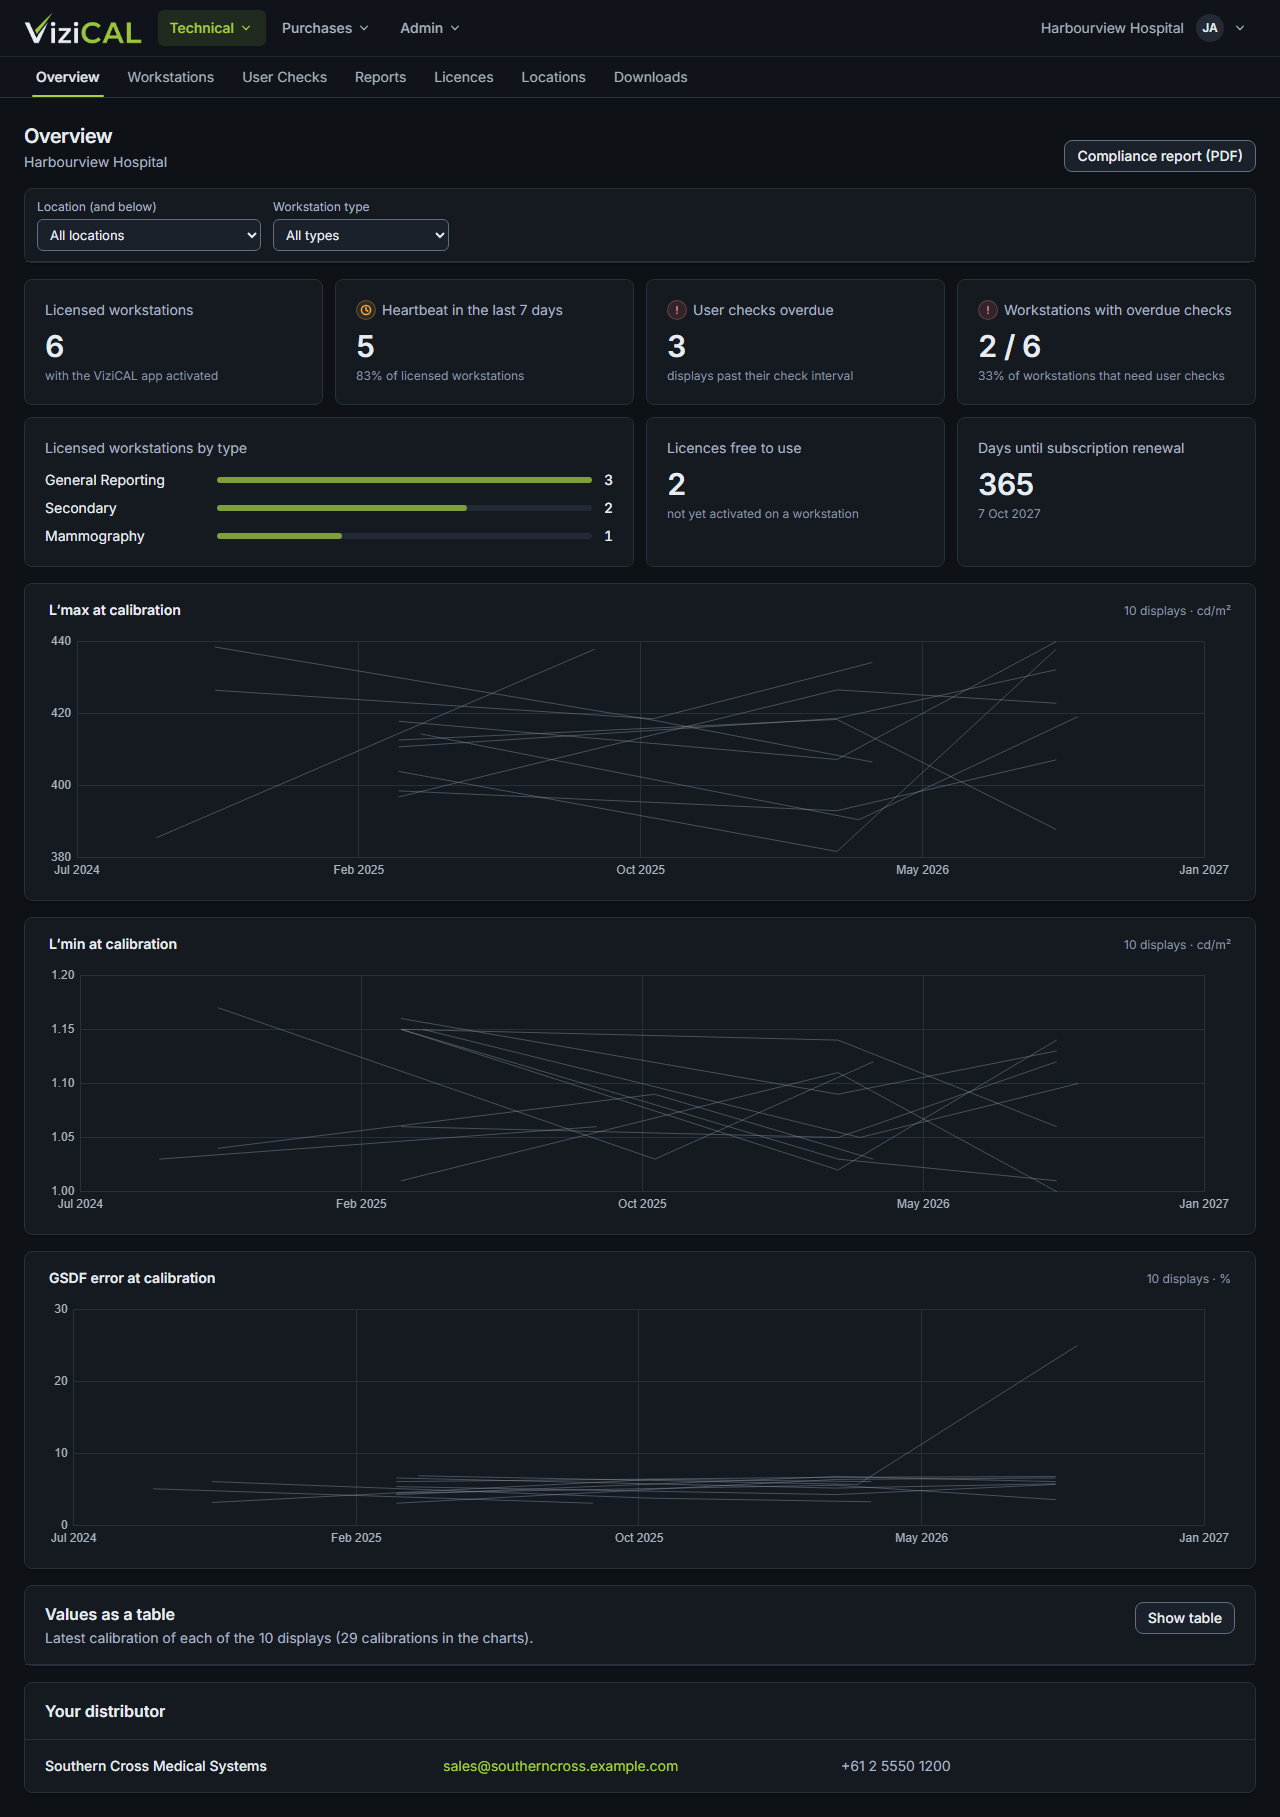Click the Days until subscription renewal card
The height and width of the screenshot is (1817, 1280).
point(1106,492)
